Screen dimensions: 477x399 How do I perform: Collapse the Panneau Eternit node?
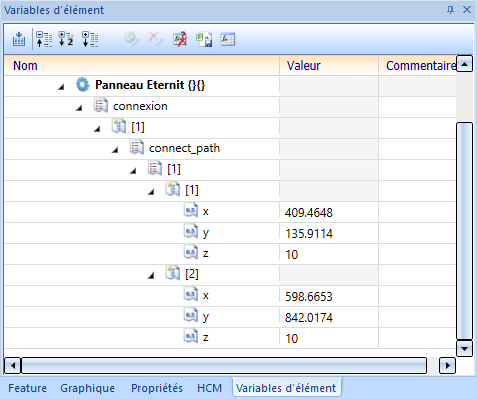pos(61,87)
